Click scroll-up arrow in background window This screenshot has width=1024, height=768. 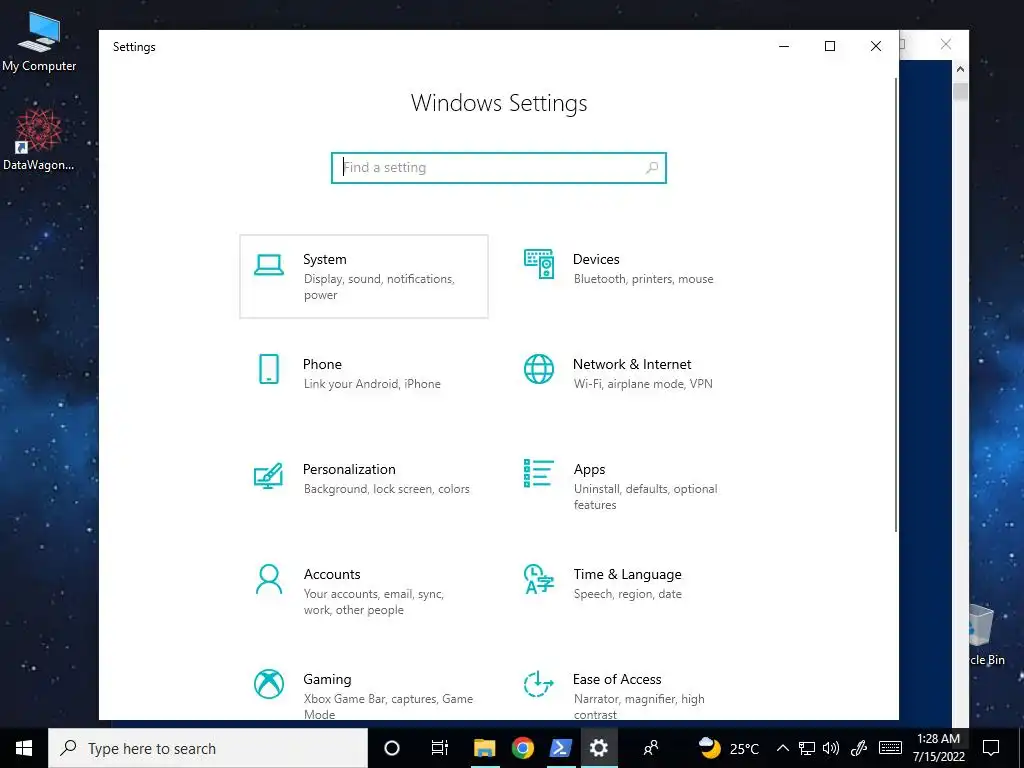tap(960, 69)
